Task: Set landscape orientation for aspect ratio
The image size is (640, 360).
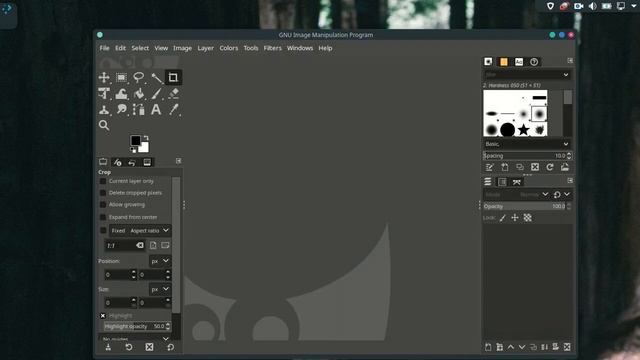Action: pyautogui.click(x=165, y=245)
